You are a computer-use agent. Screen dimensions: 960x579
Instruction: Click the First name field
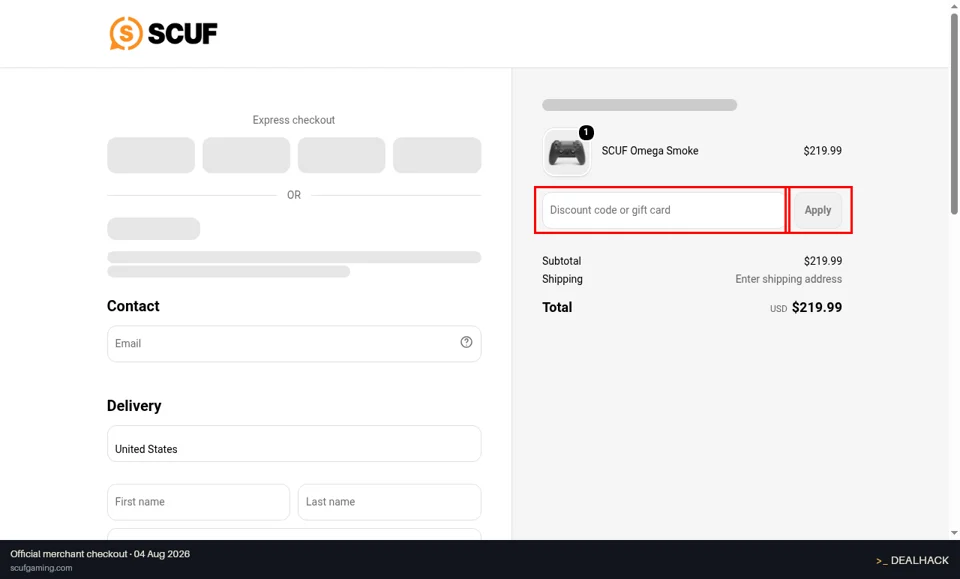pos(198,502)
